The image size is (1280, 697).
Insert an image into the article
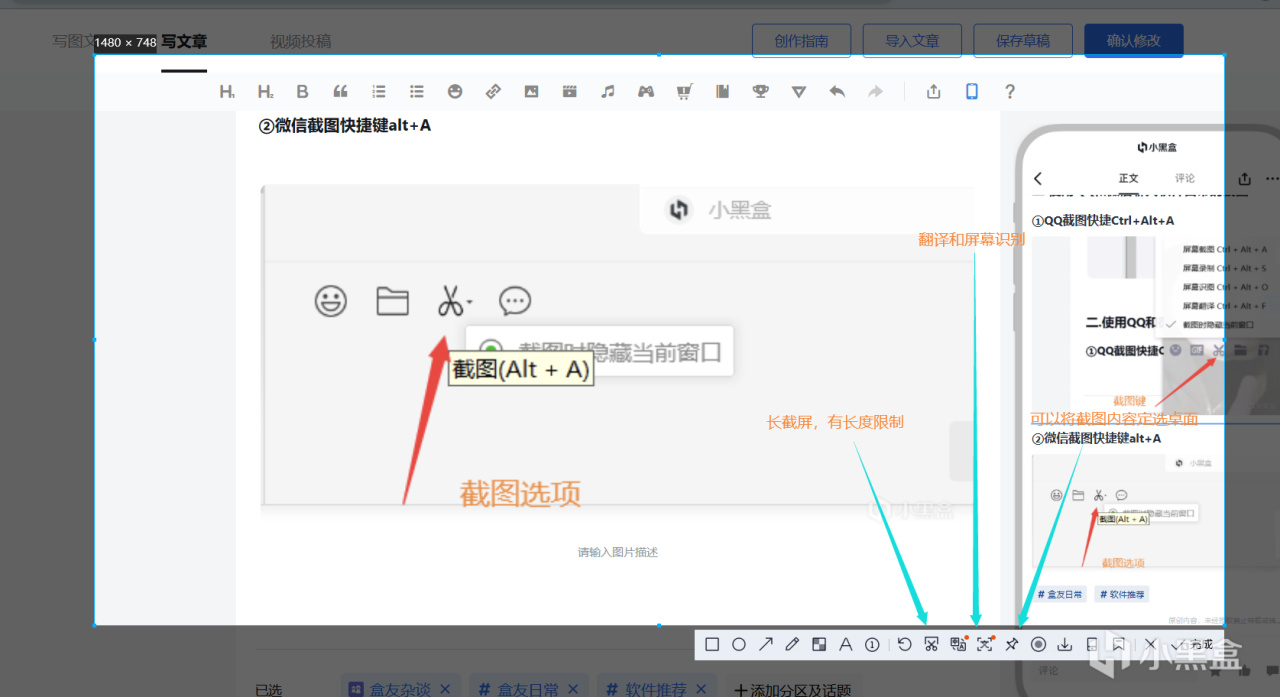[x=531, y=92]
